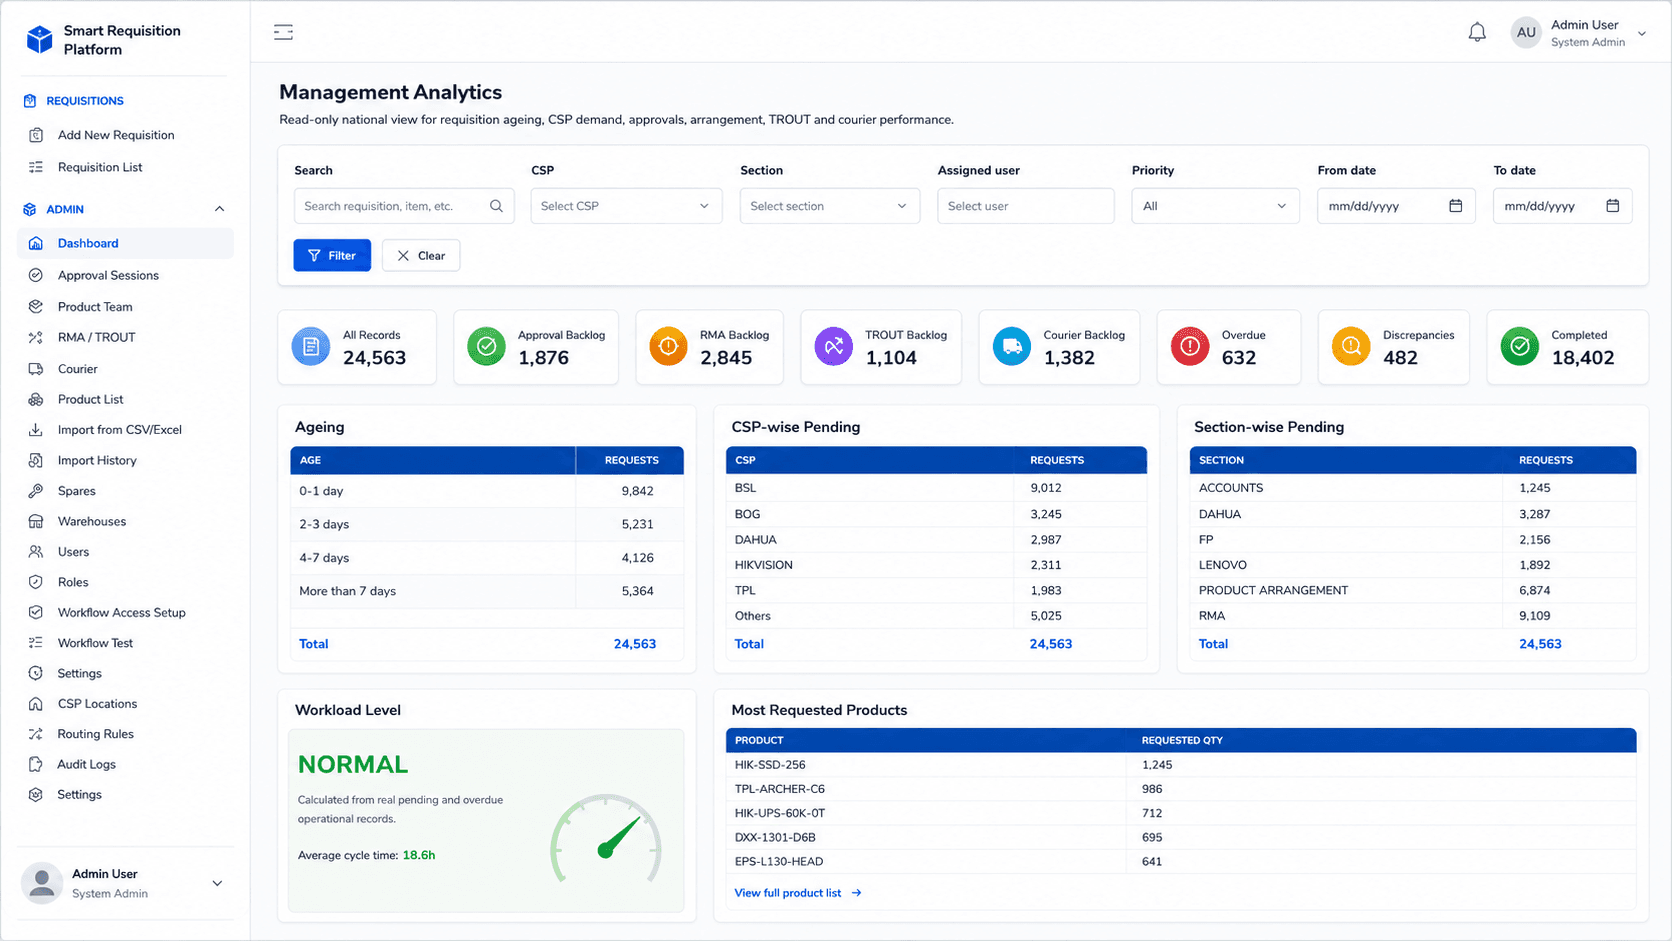Open the Select section dropdown
This screenshot has width=1672, height=941.
830,206
